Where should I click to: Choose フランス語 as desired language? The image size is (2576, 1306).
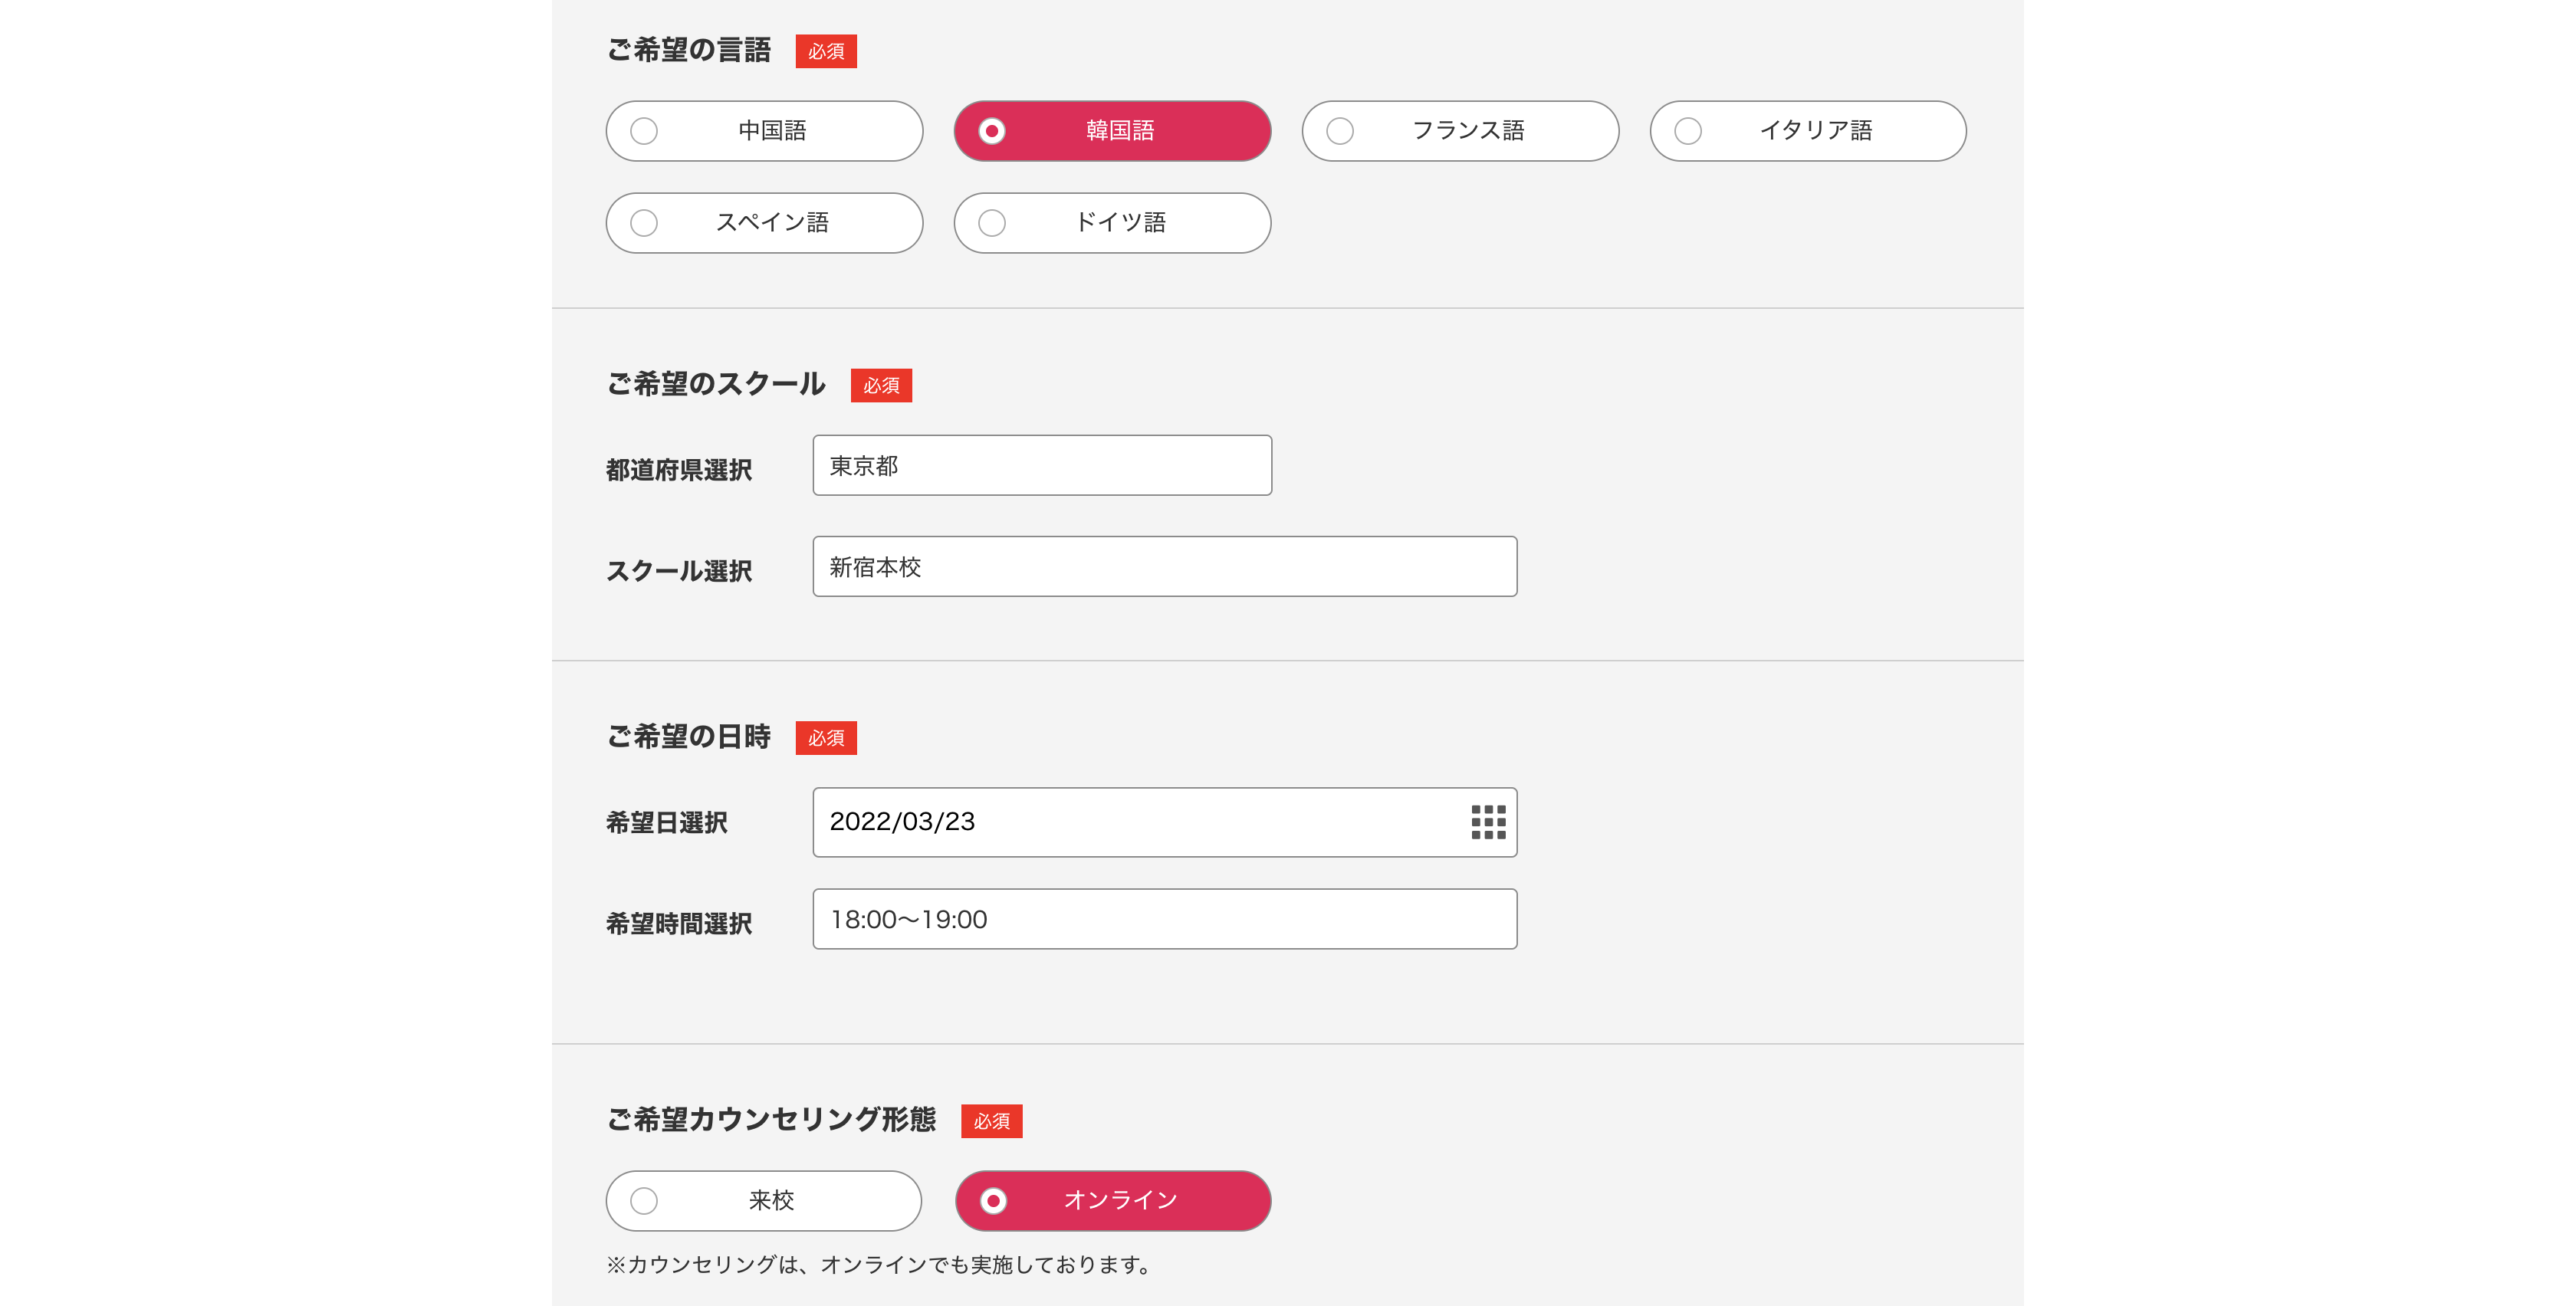(1460, 131)
